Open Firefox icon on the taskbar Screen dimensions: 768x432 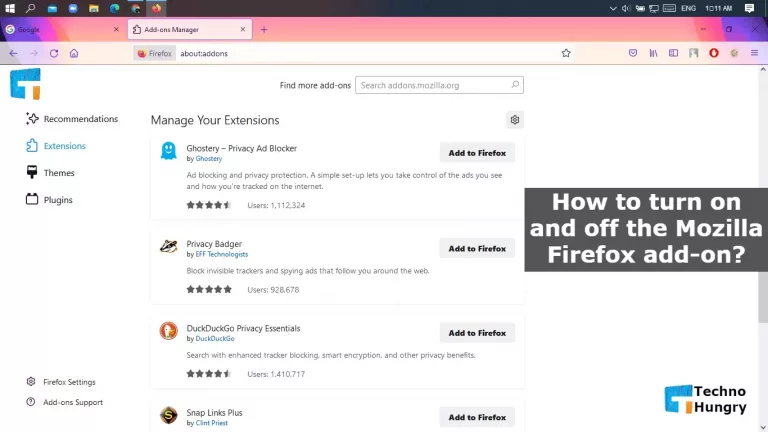pyautogui.click(x=156, y=8)
